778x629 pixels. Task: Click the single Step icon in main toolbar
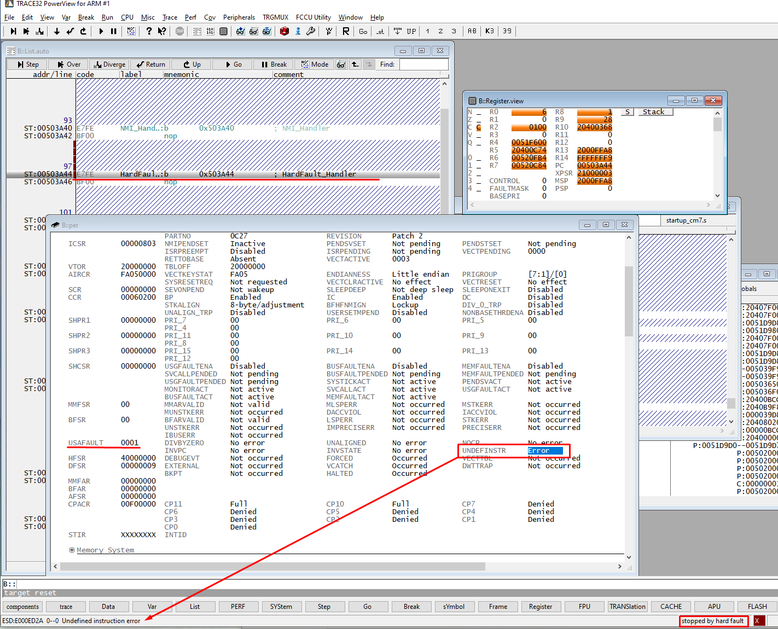(13, 31)
